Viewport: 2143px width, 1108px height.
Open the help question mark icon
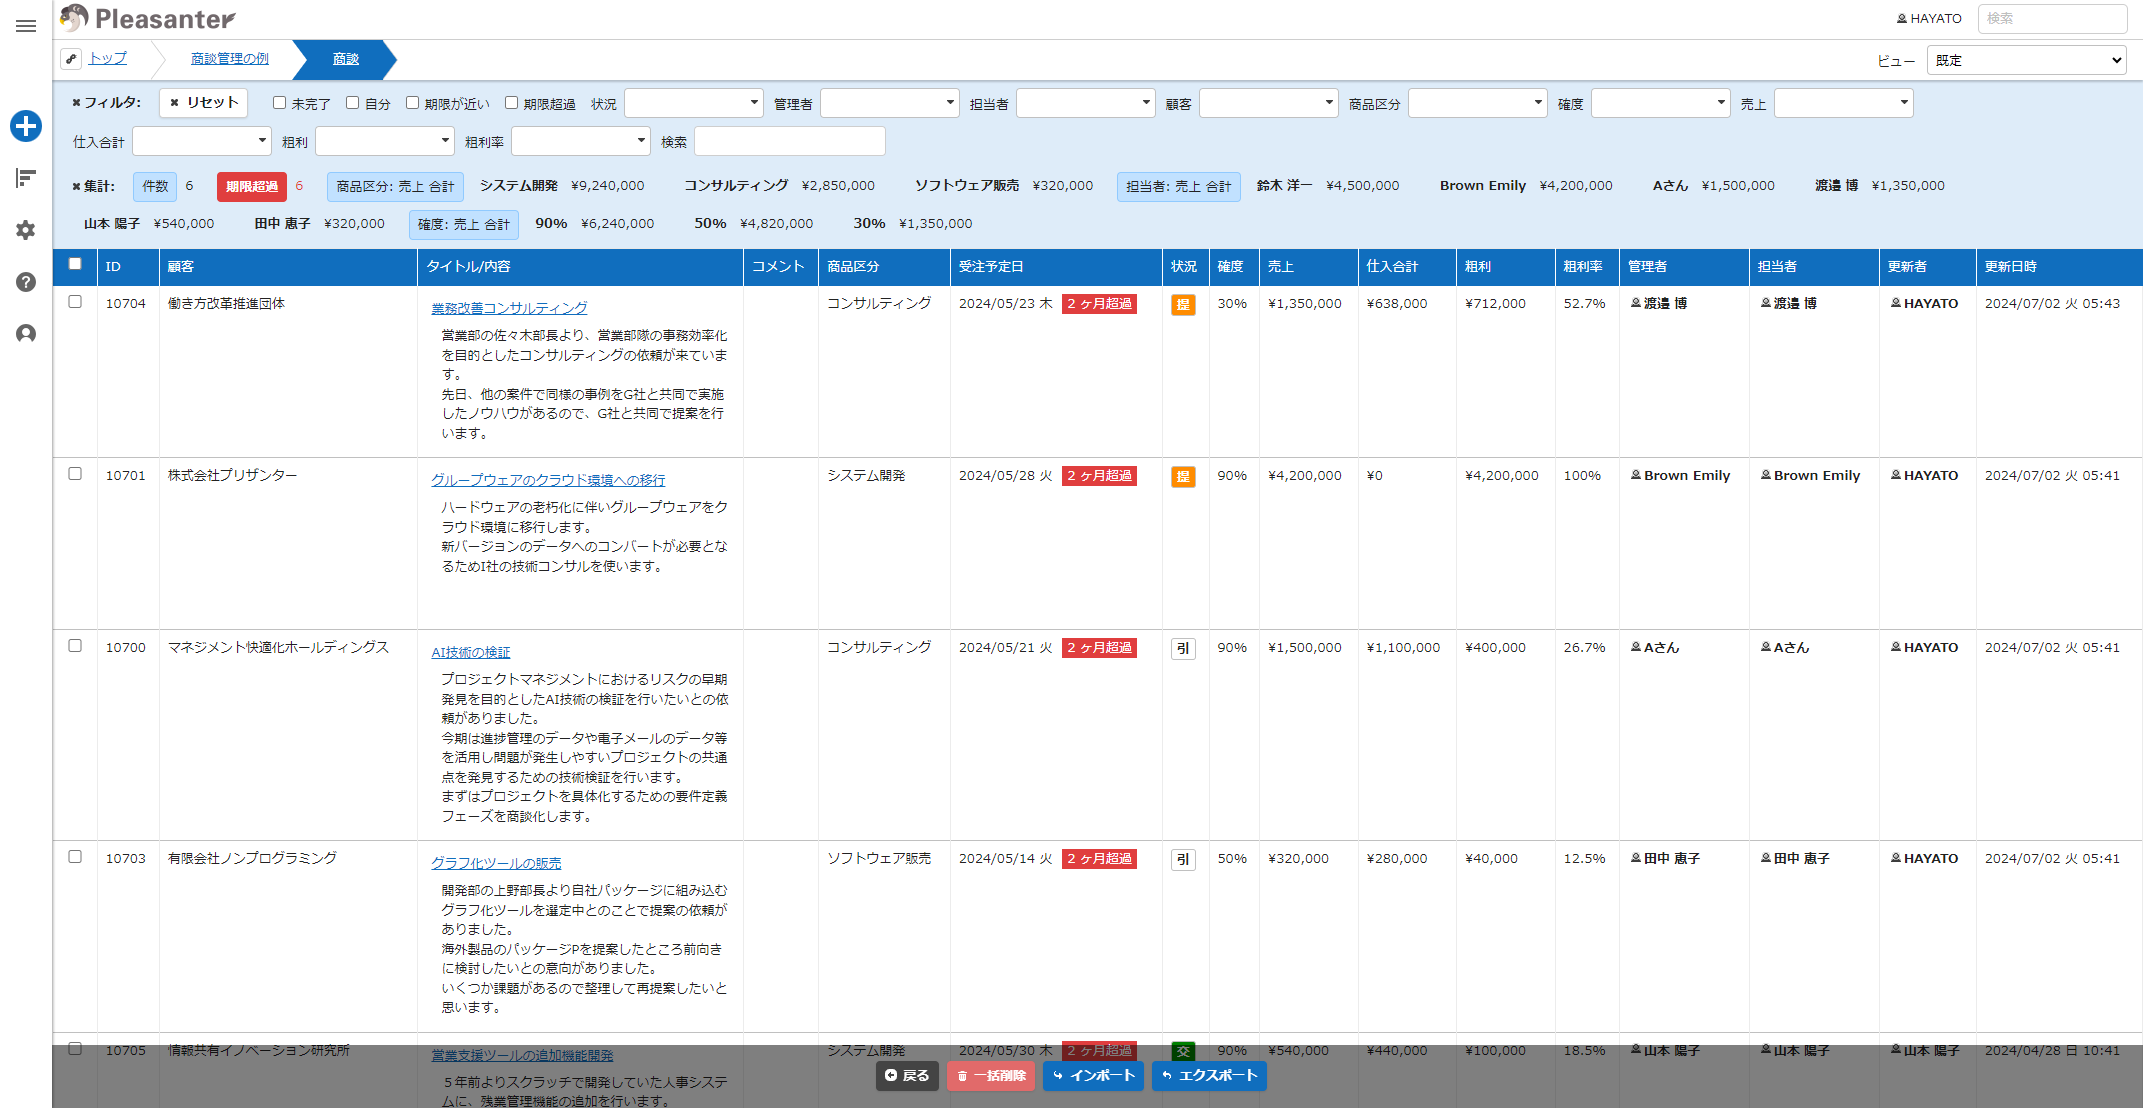[26, 282]
